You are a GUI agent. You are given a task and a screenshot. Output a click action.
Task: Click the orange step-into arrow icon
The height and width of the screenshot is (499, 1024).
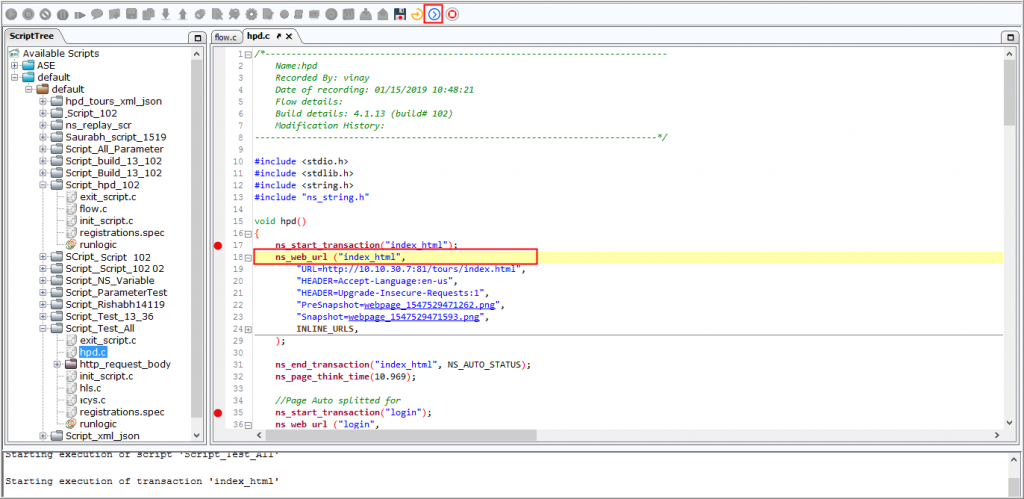(417, 14)
